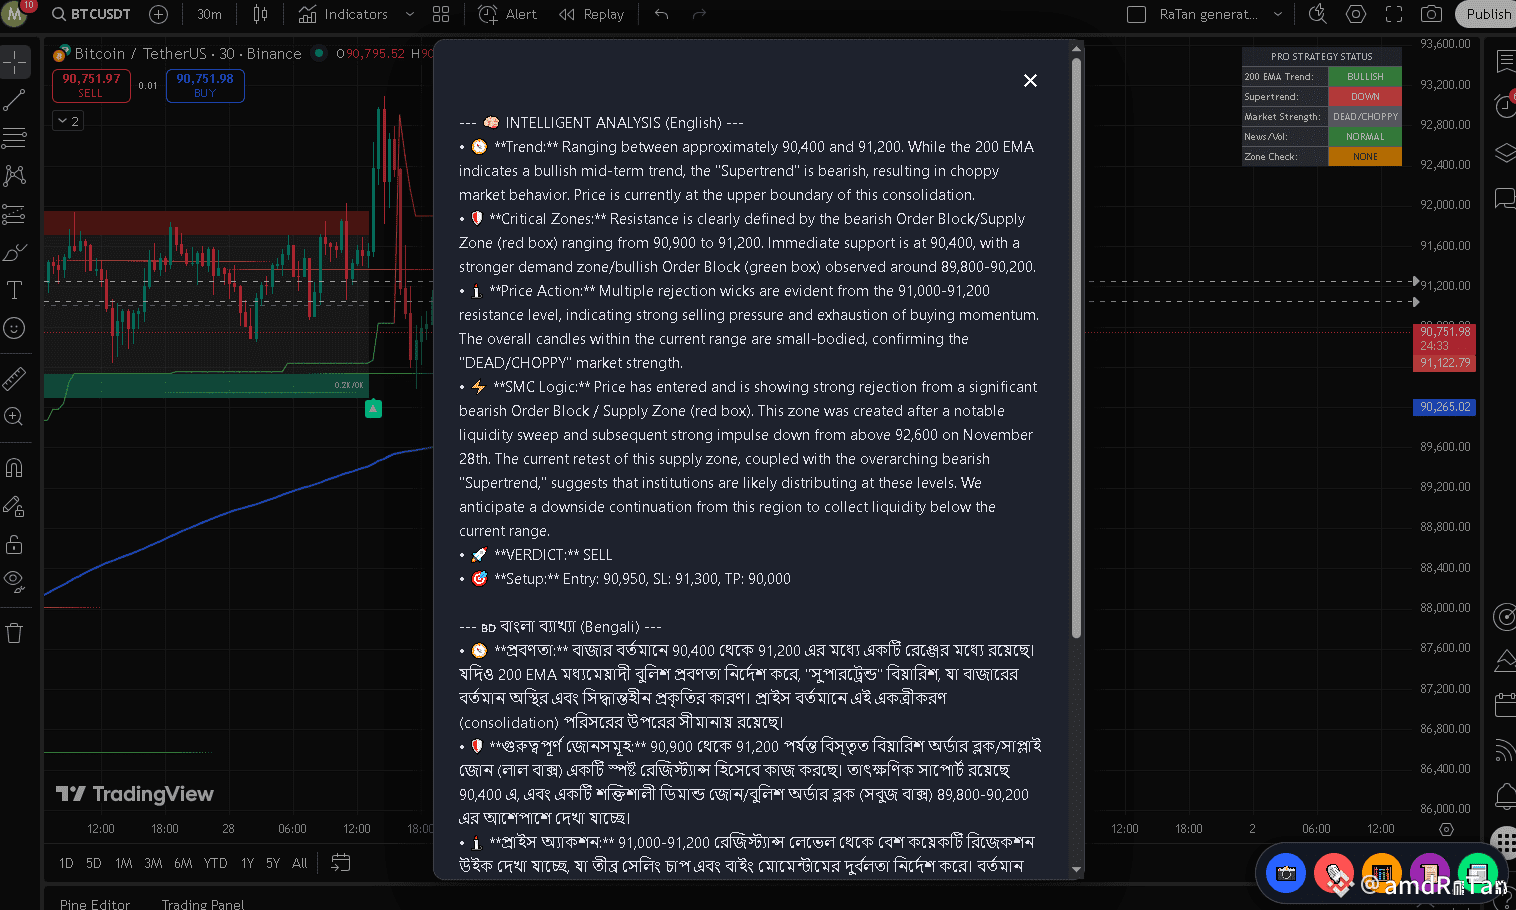Click the SELL 90,751.97 button
Viewport: 1516px width, 910px height.
91,85
